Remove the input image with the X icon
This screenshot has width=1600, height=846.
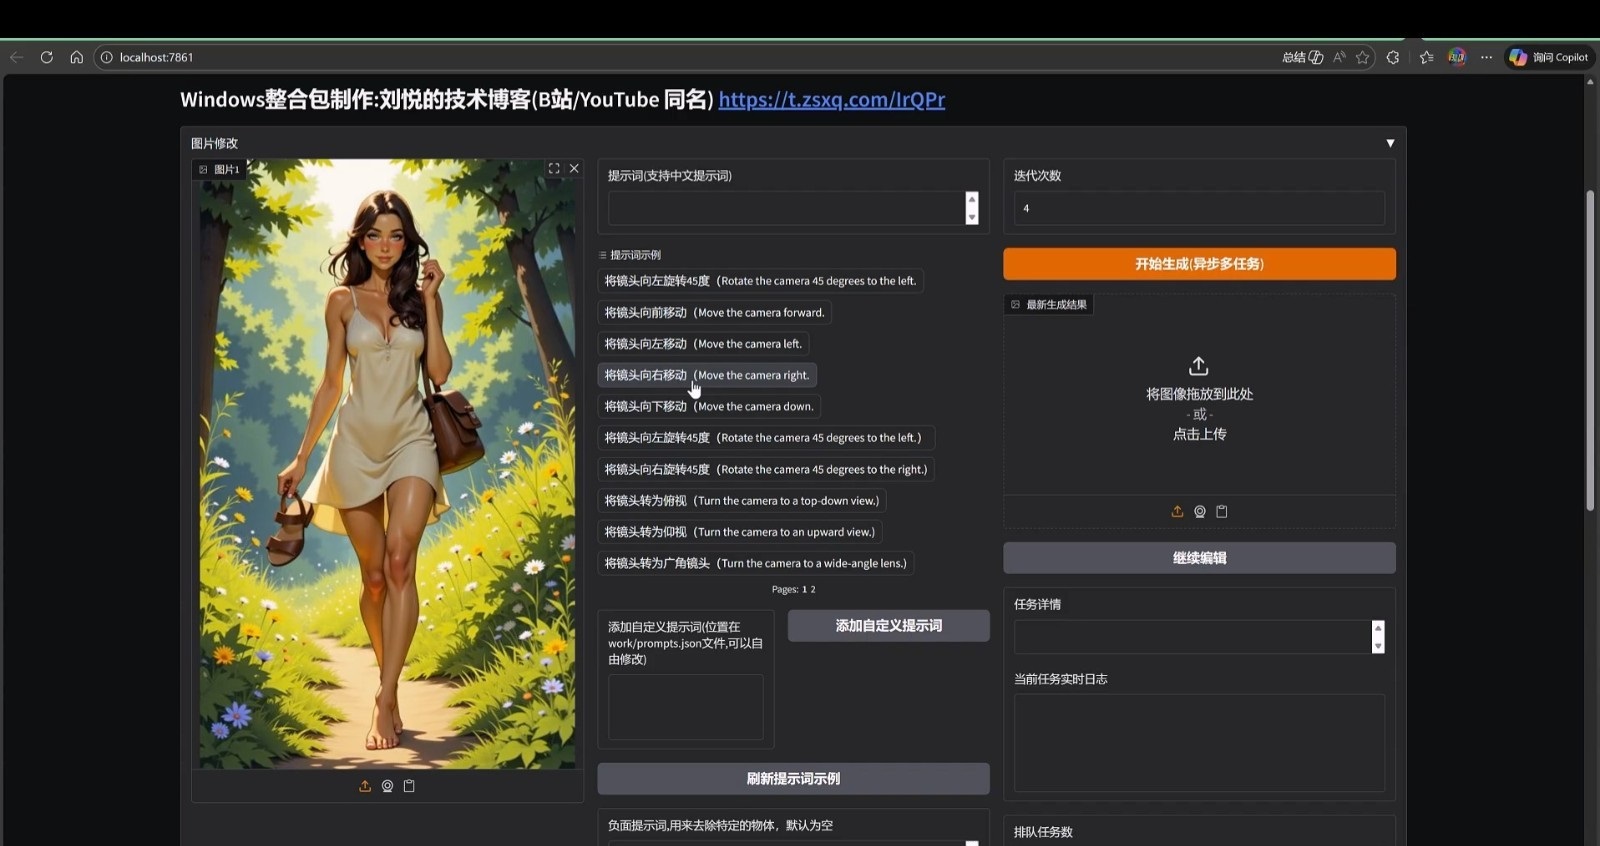(574, 169)
